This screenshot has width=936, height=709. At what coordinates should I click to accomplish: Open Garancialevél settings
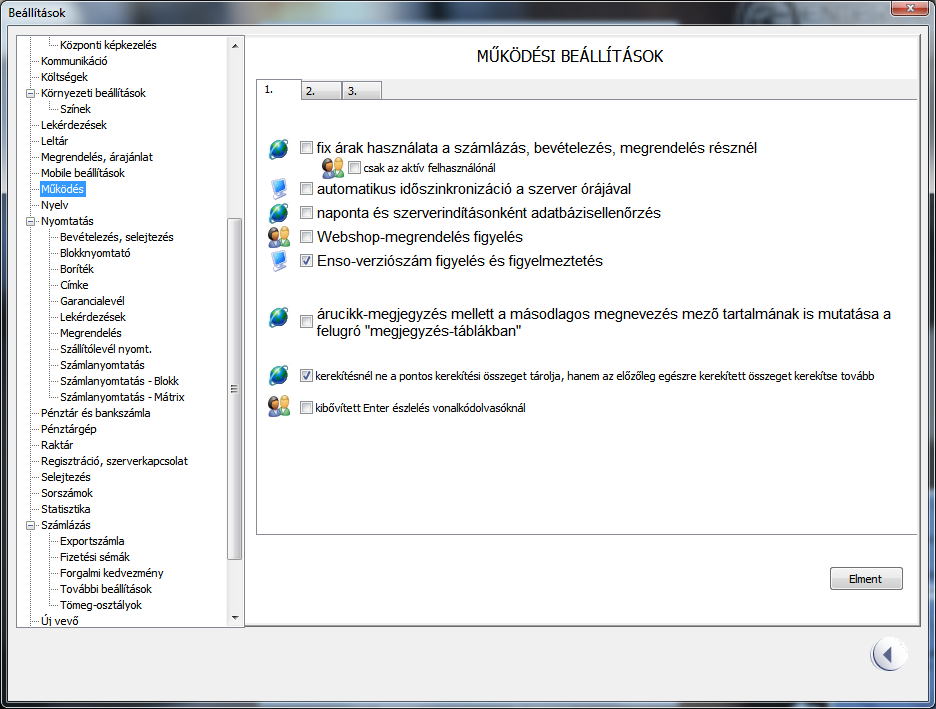click(x=92, y=301)
